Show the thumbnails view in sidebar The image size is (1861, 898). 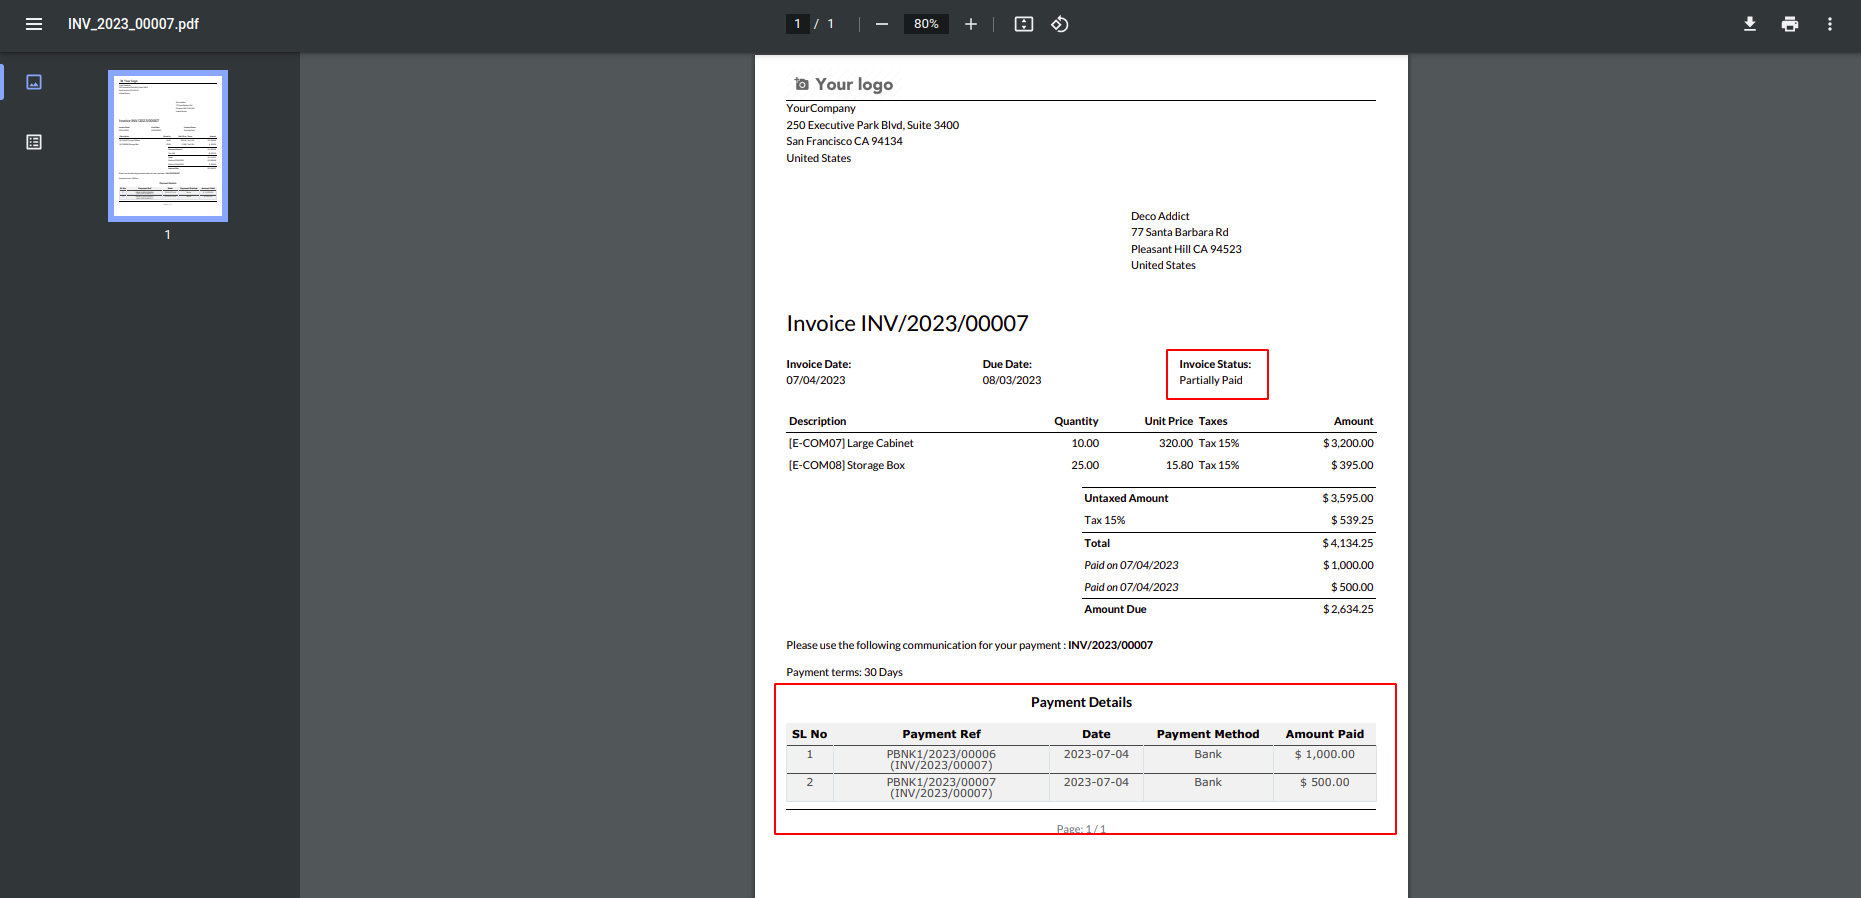tap(34, 82)
